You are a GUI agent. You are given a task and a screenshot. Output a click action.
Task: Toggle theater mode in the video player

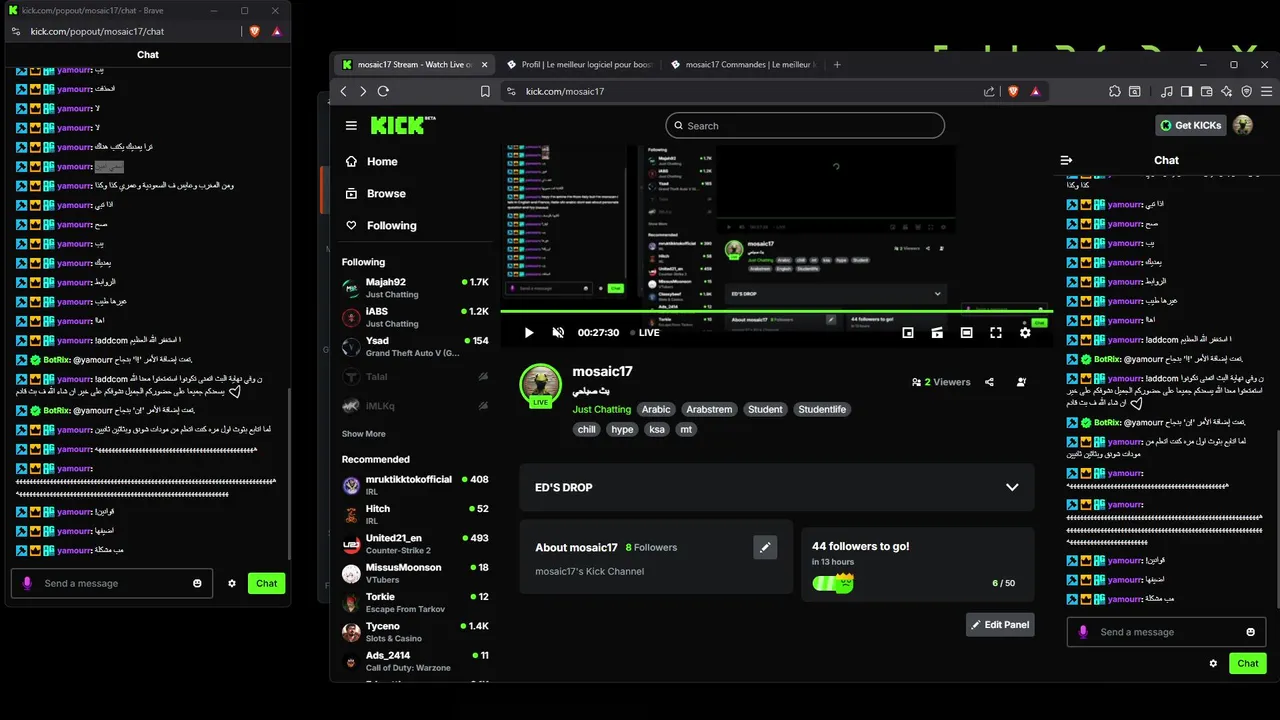tap(966, 333)
